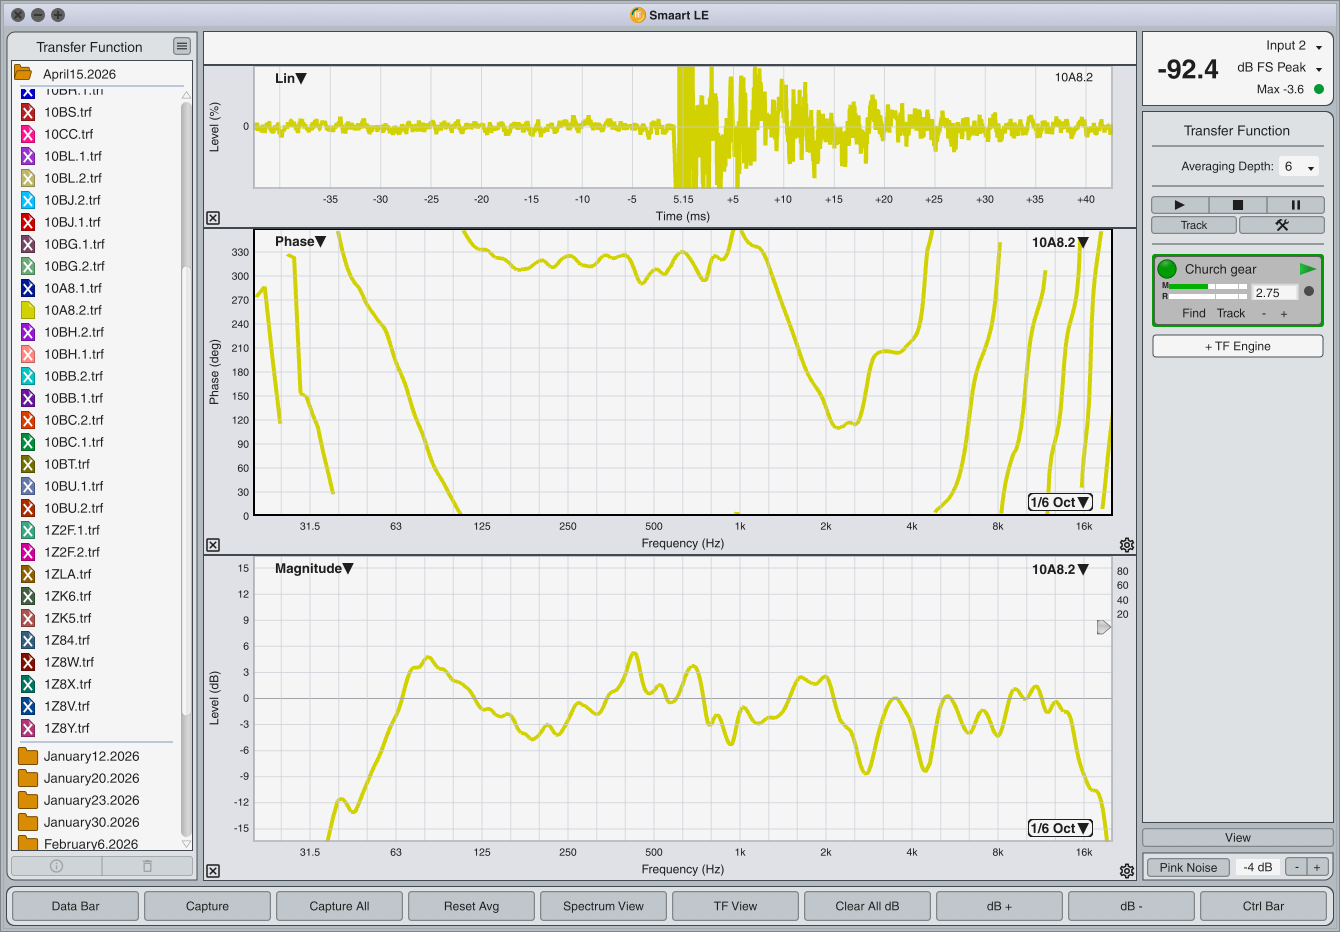This screenshot has width=1340, height=932.
Task: Click the 10BS.trf trace color icon
Action: [x=28, y=112]
